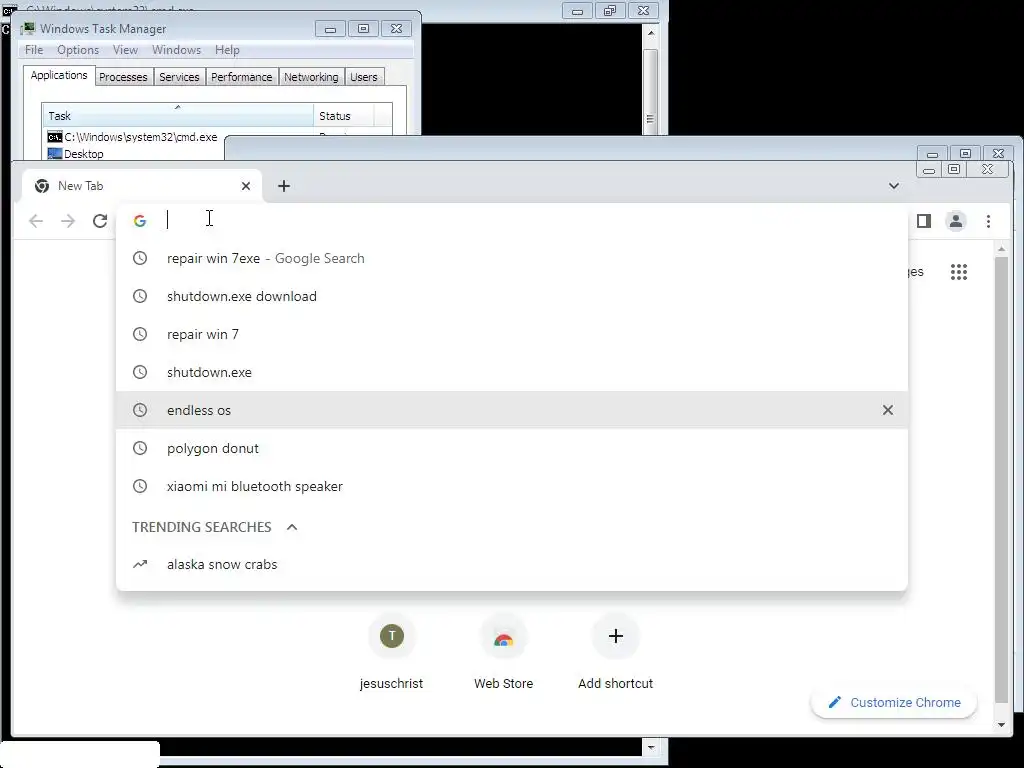Click the Chrome page scroll down arrow
The width and height of the screenshot is (1024, 768).
click(1001, 724)
